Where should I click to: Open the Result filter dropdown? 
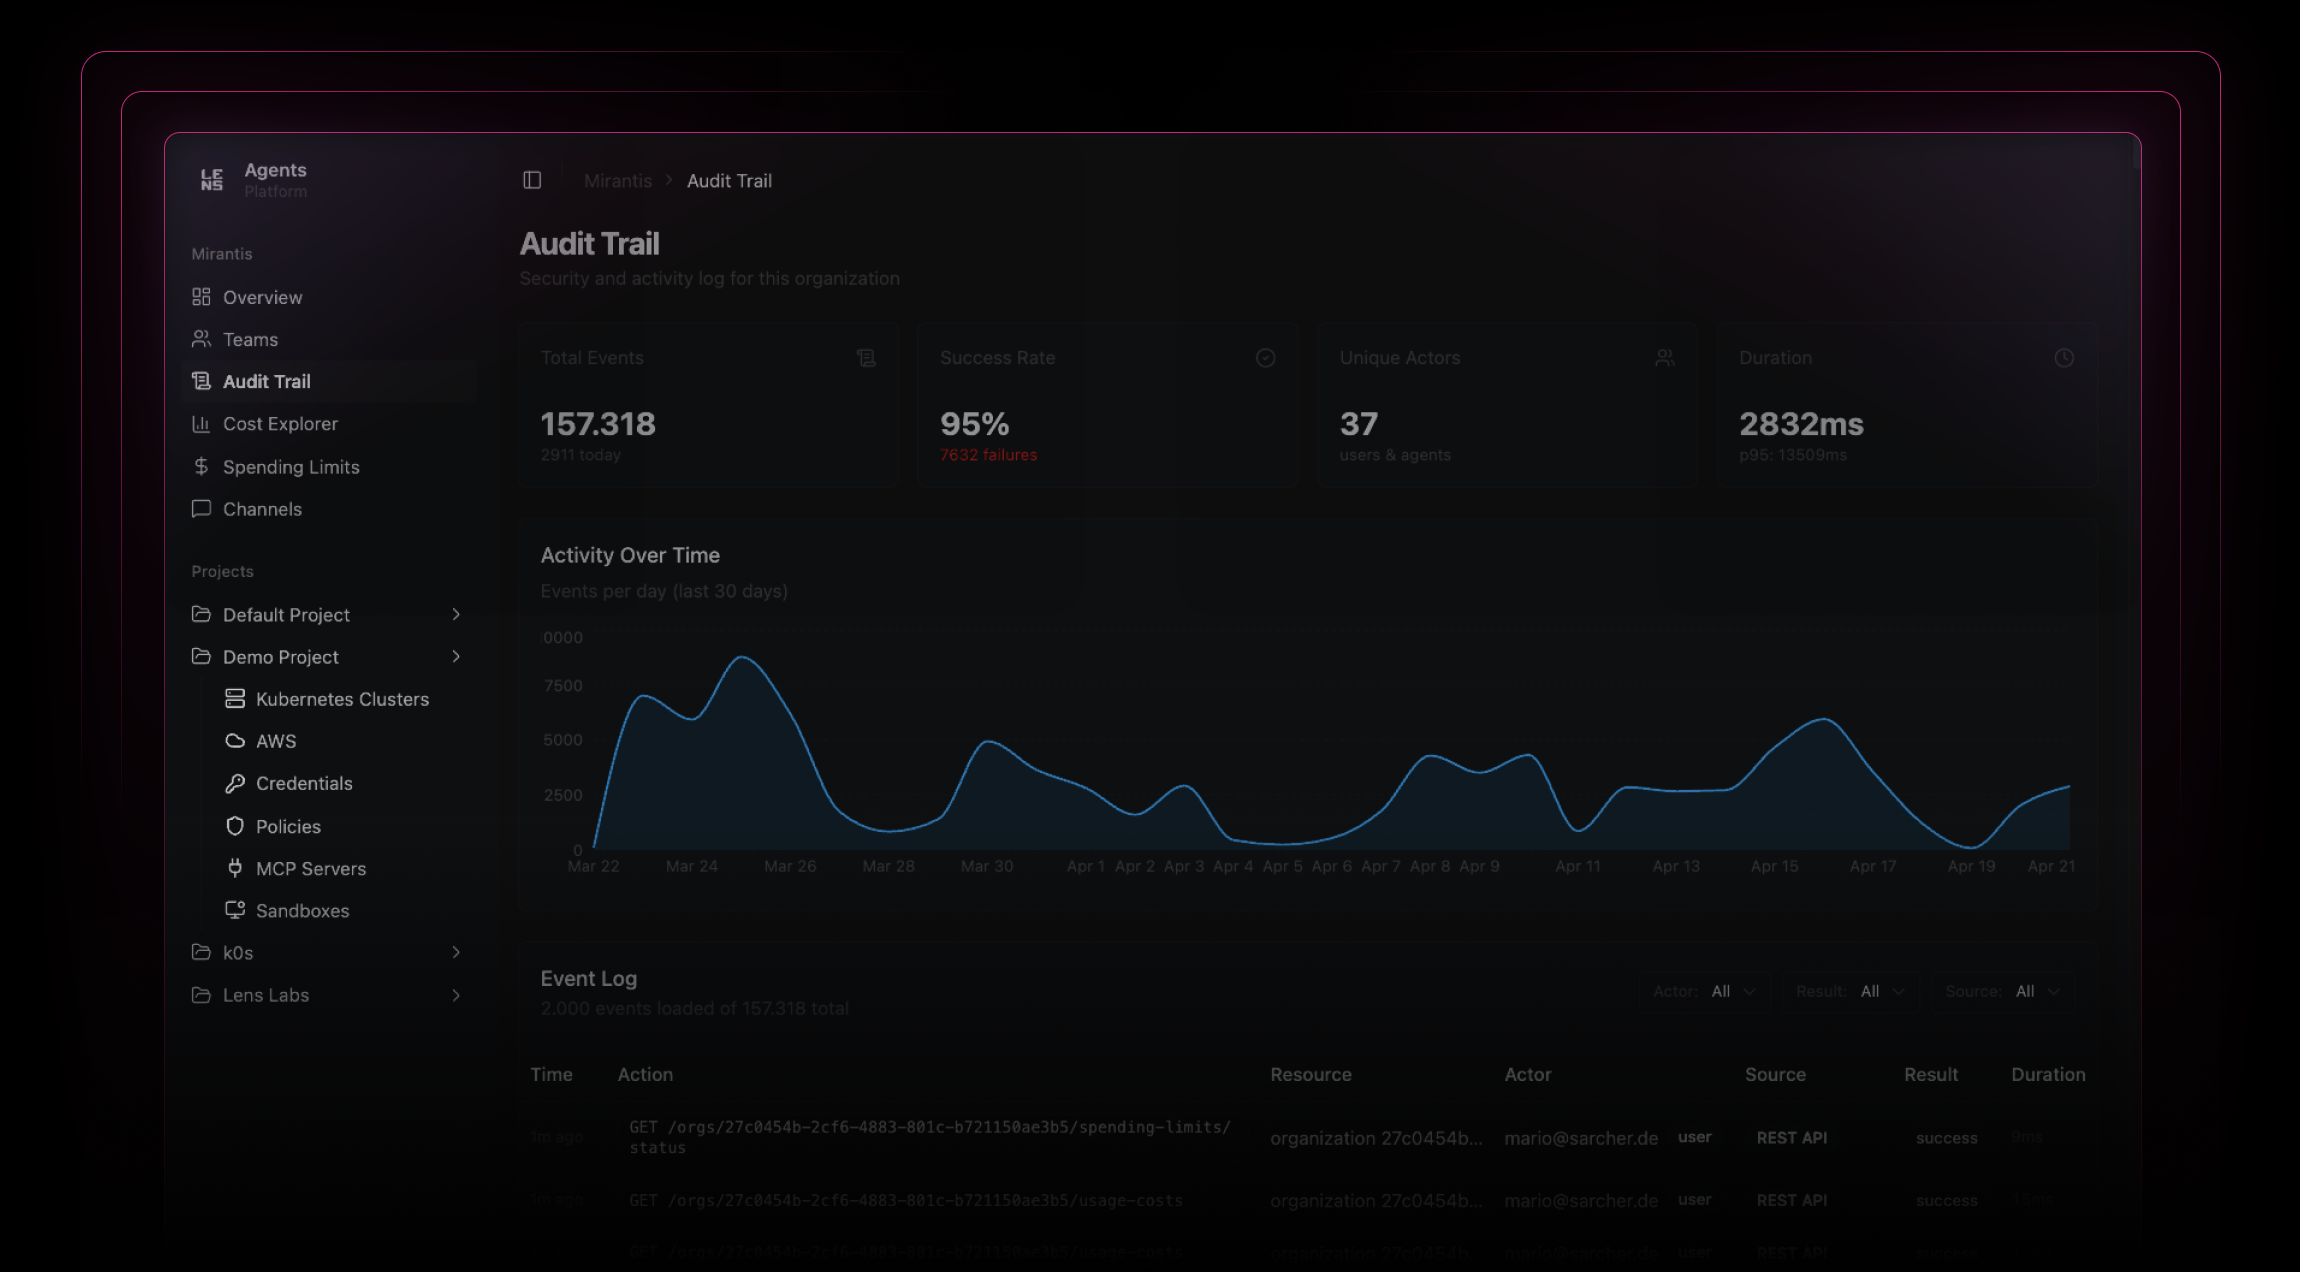click(1850, 991)
